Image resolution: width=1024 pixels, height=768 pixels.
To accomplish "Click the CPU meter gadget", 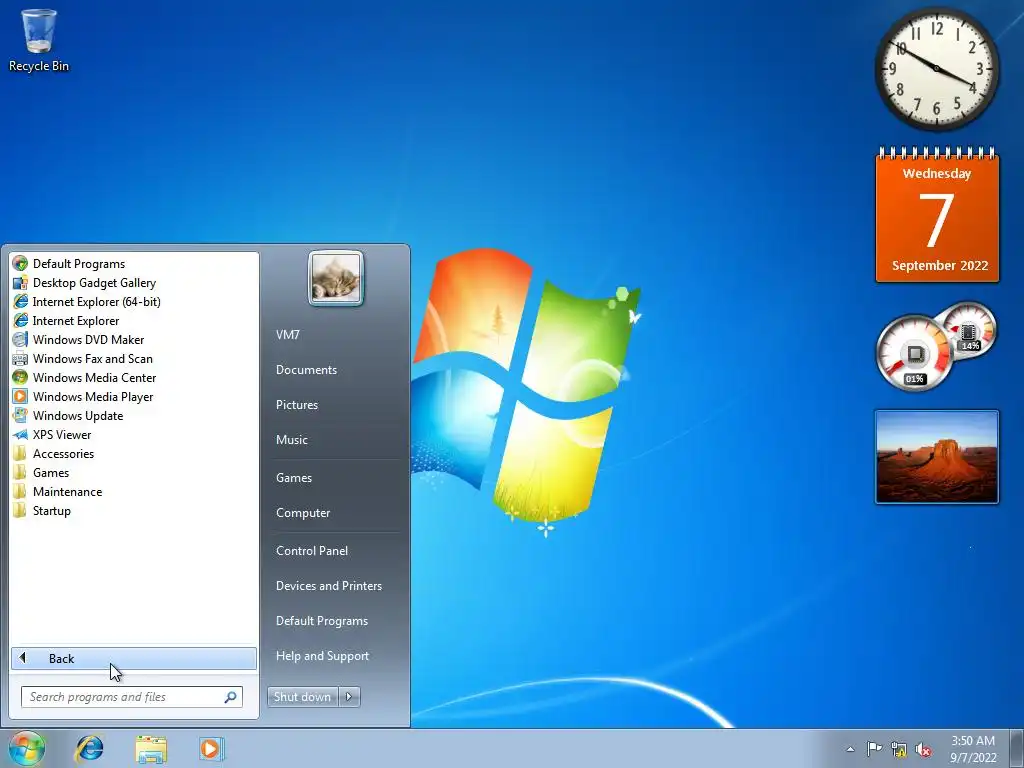I will pos(914,353).
